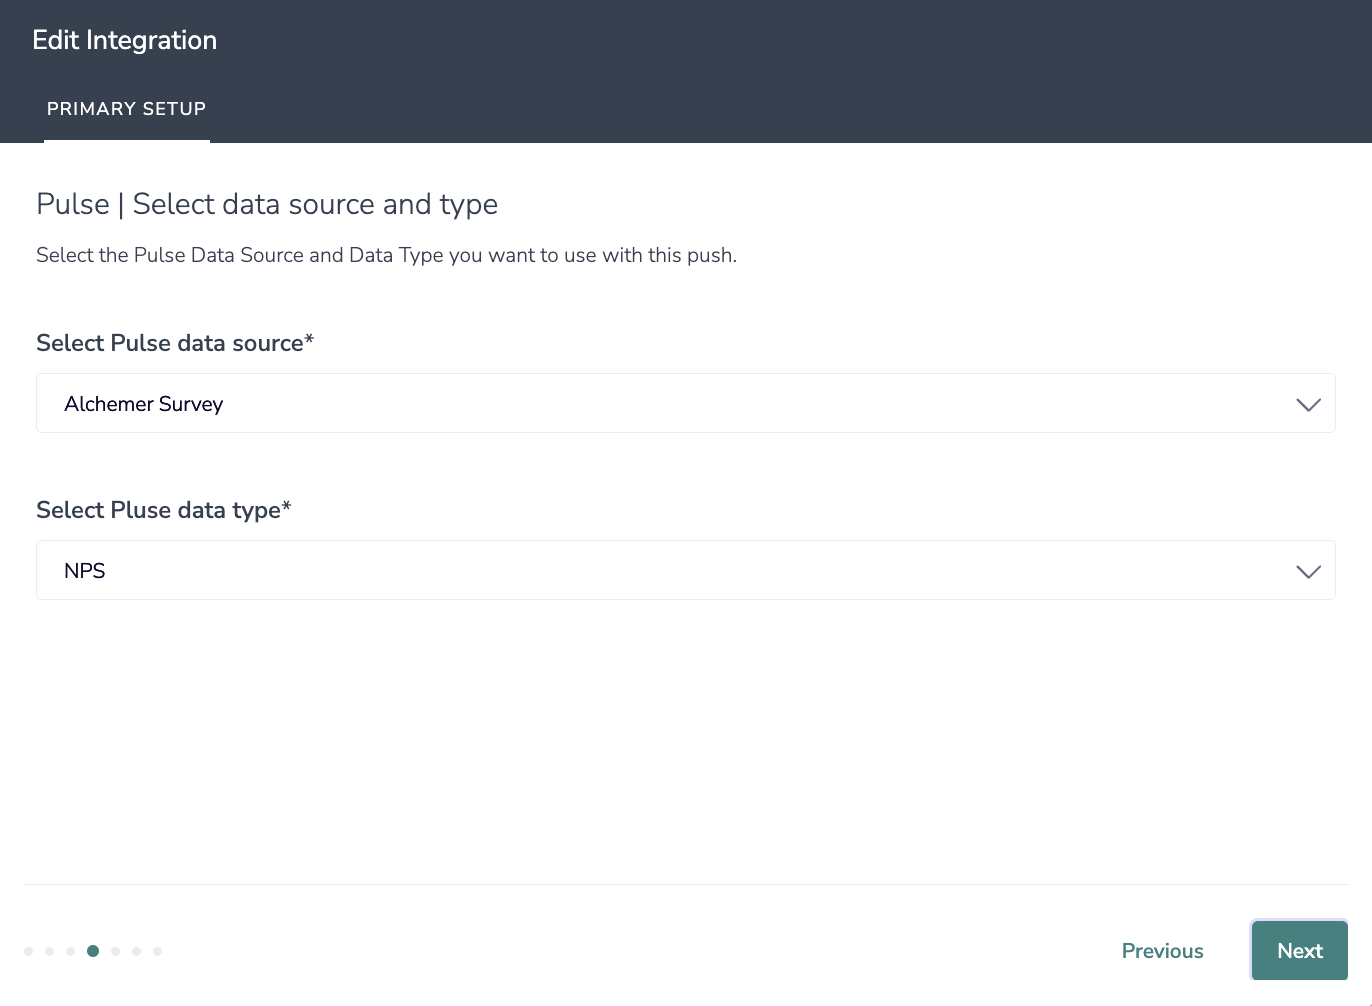1372x1006 pixels.
Task: Expand the chevron arrow beside NPS
Action: [x=1308, y=571]
